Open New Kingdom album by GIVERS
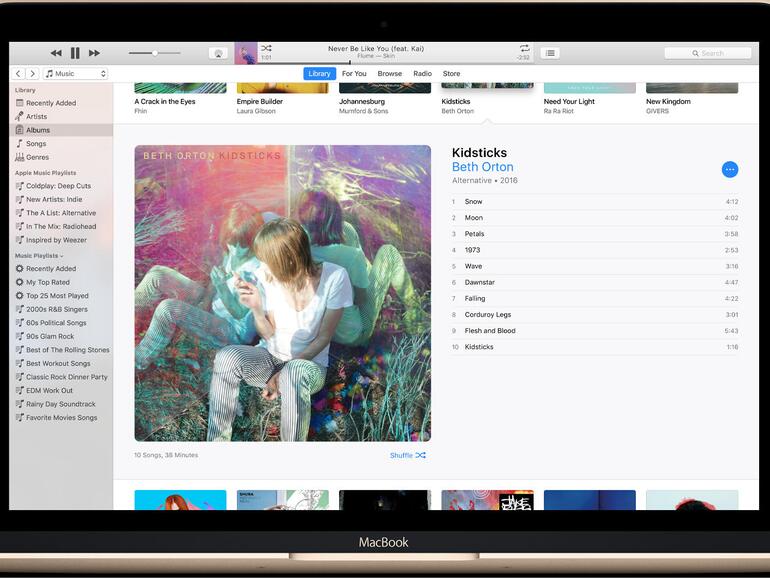This screenshot has height=578, width=770. point(692,100)
